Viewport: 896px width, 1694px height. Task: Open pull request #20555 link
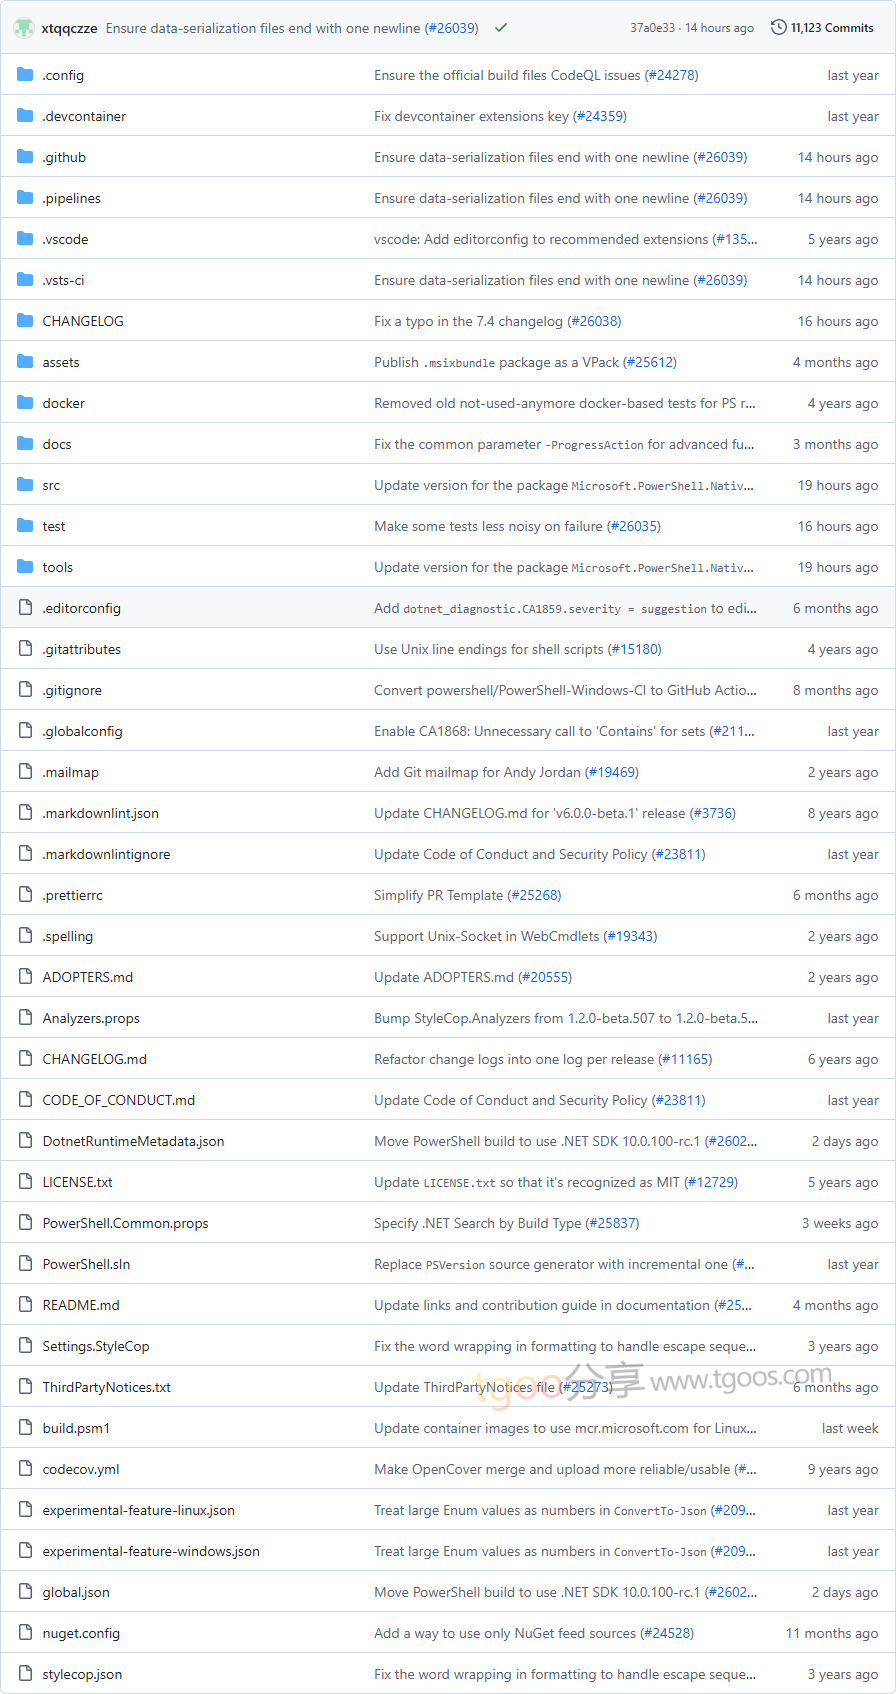coord(545,977)
